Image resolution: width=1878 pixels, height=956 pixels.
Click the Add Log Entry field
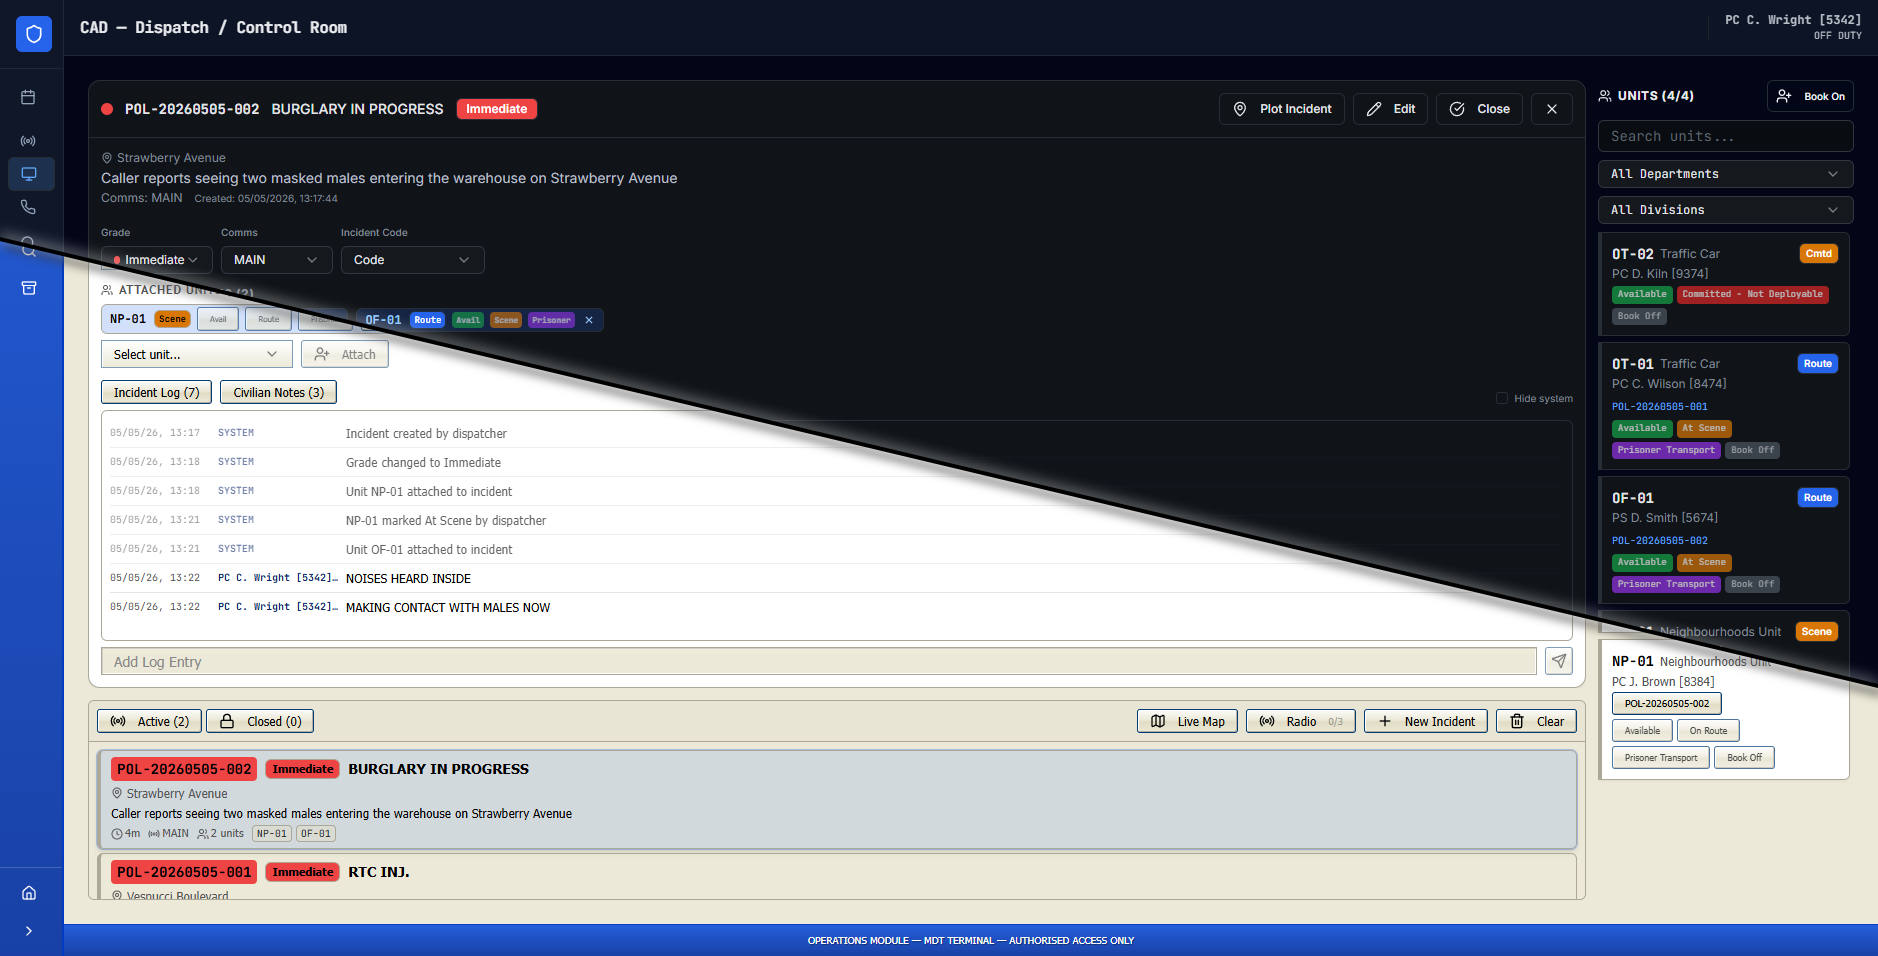click(x=819, y=661)
